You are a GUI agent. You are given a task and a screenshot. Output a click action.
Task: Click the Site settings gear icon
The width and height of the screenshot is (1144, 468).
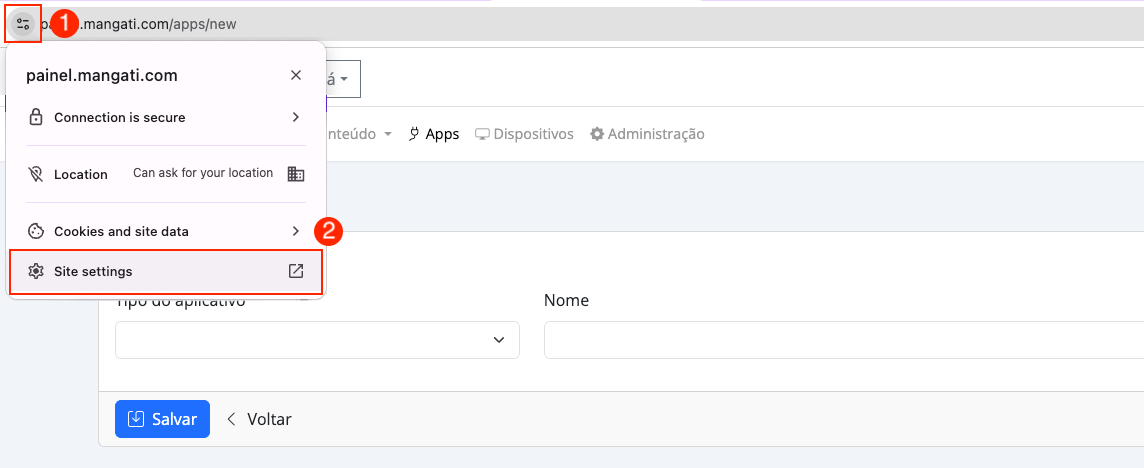pyautogui.click(x=36, y=271)
